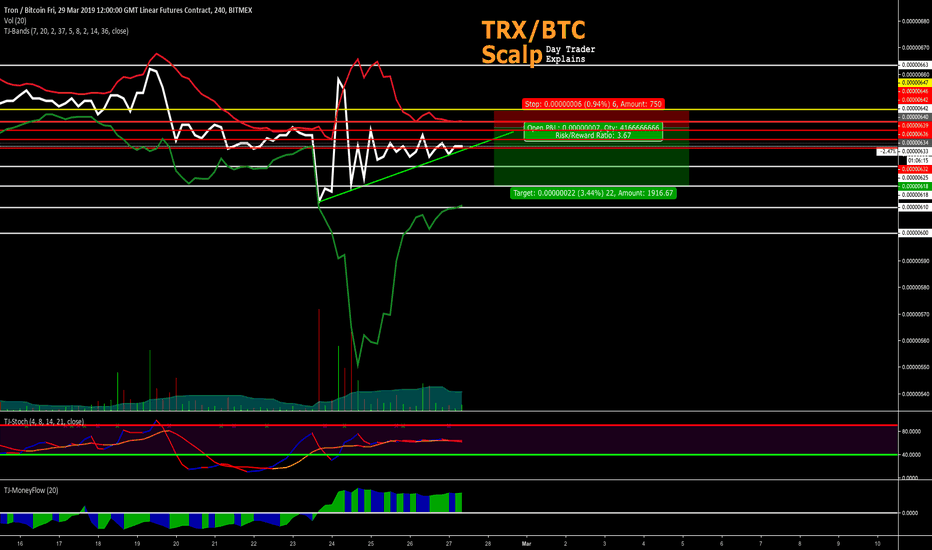Click the green Target 0.00000022 label
Screen dimensions: 932x550
click(x=593, y=193)
